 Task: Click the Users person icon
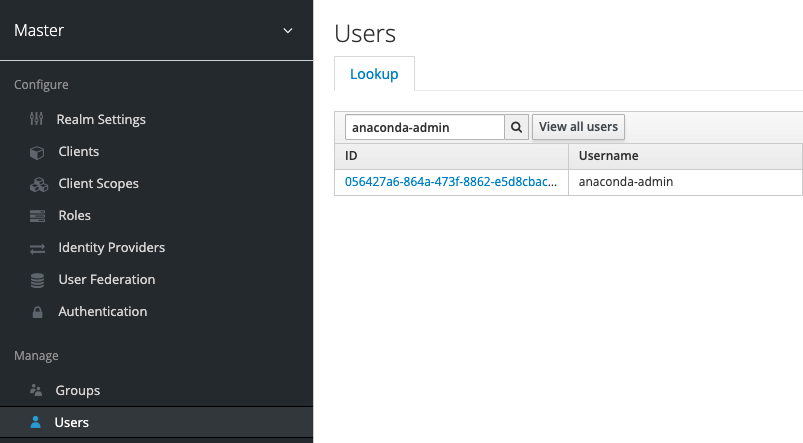click(x=35, y=422)
